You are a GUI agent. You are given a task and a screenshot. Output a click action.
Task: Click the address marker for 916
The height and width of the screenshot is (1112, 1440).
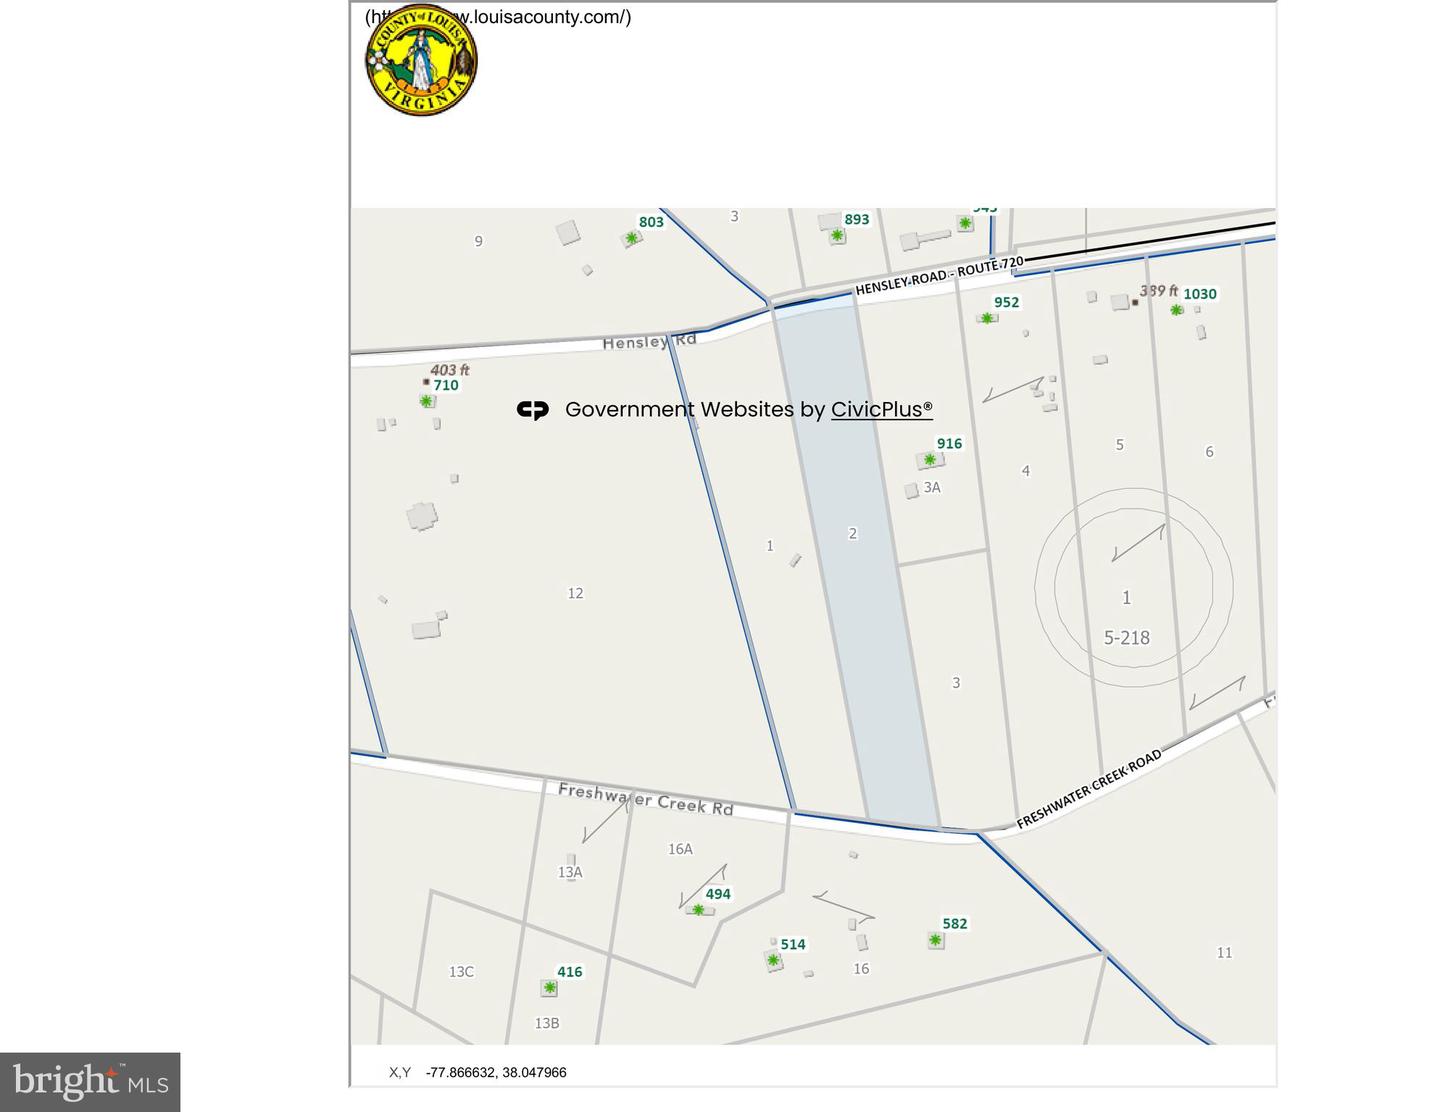click(930, 460)
